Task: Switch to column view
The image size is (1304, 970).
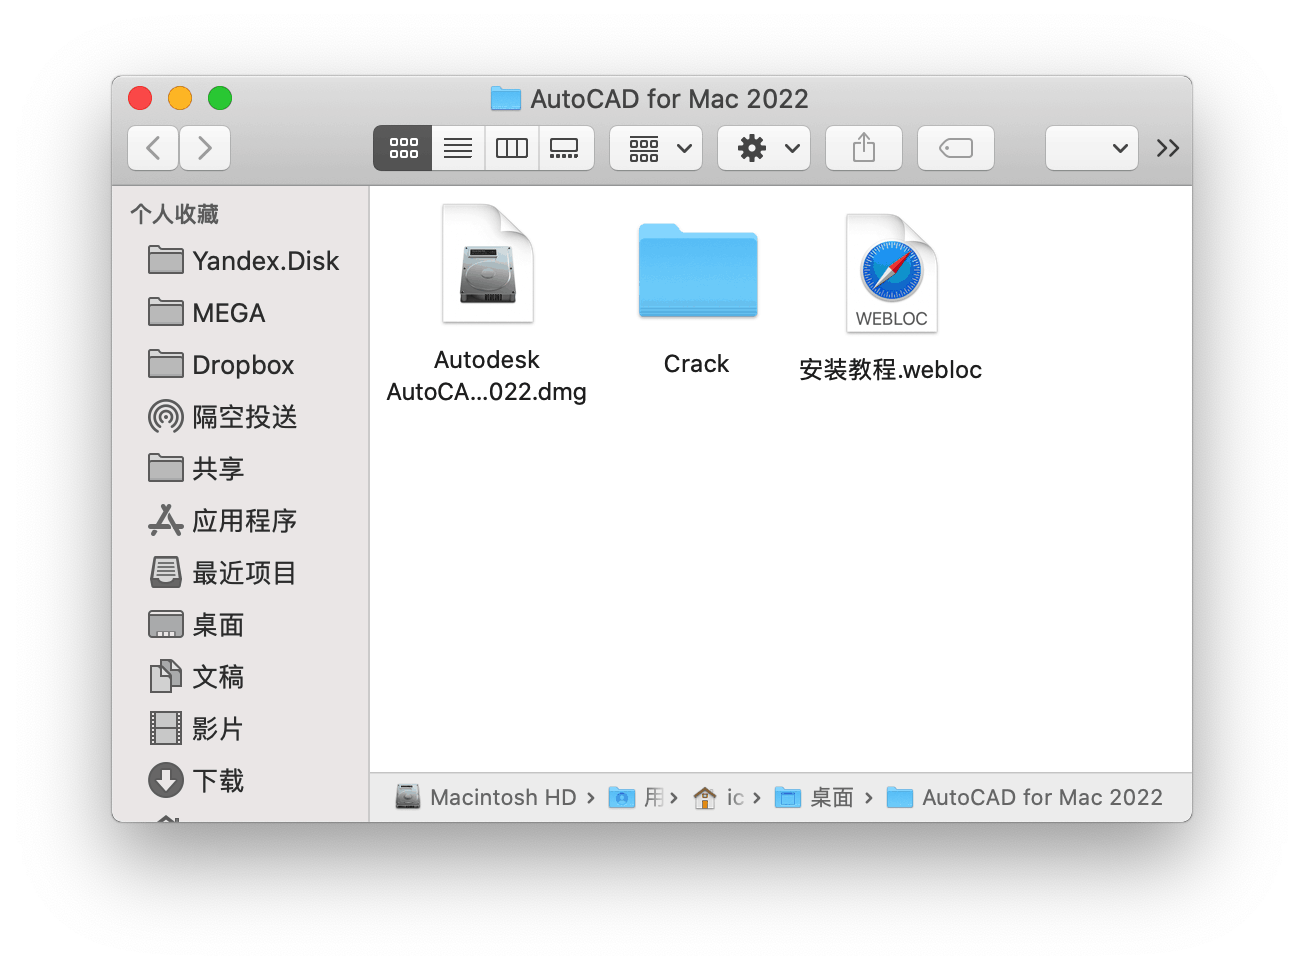Action: click(512, 148)
